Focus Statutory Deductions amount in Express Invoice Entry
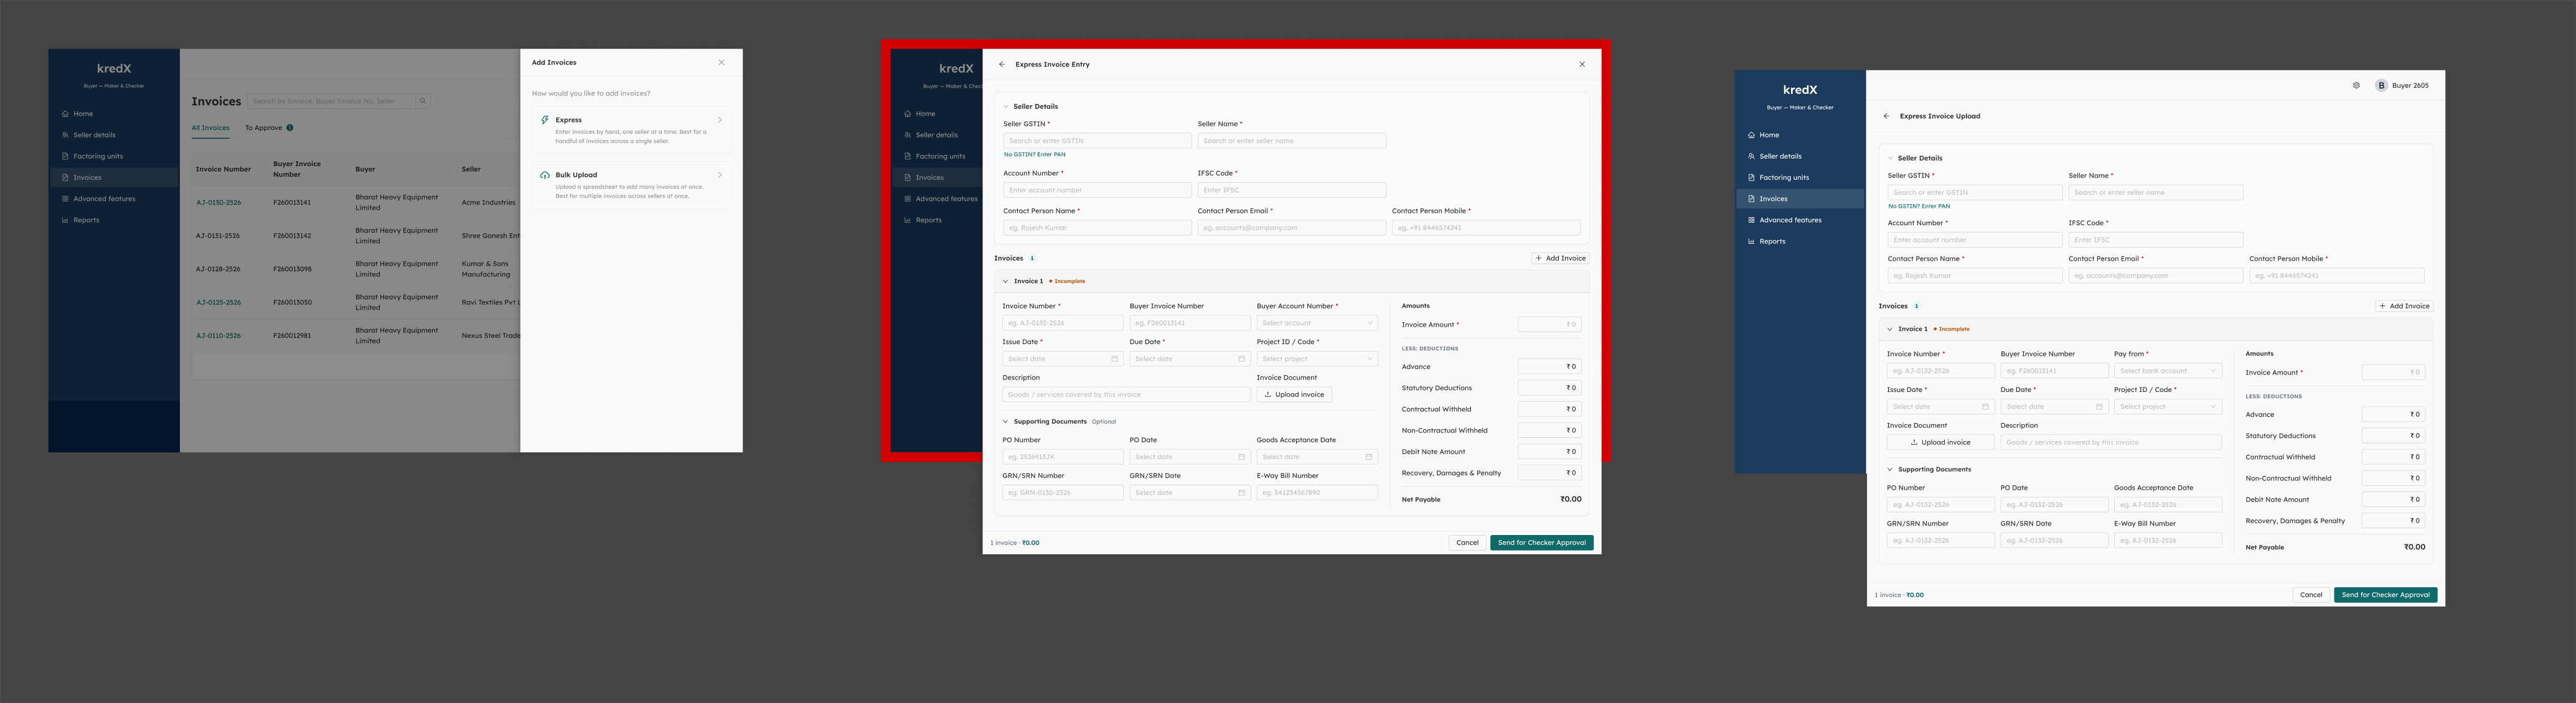2576x703 pixels. [x=1549, y=388]
